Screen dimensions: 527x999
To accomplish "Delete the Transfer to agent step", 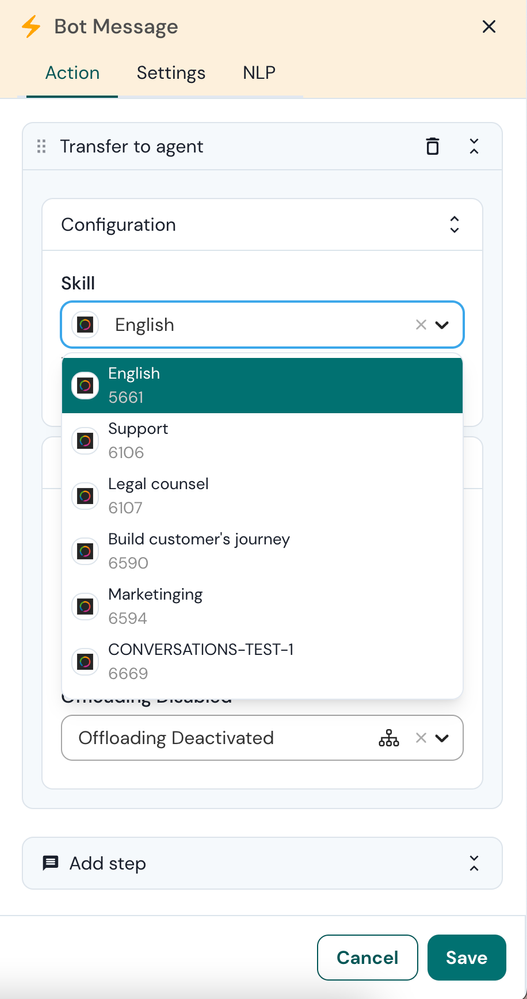I will click(433, 146).
